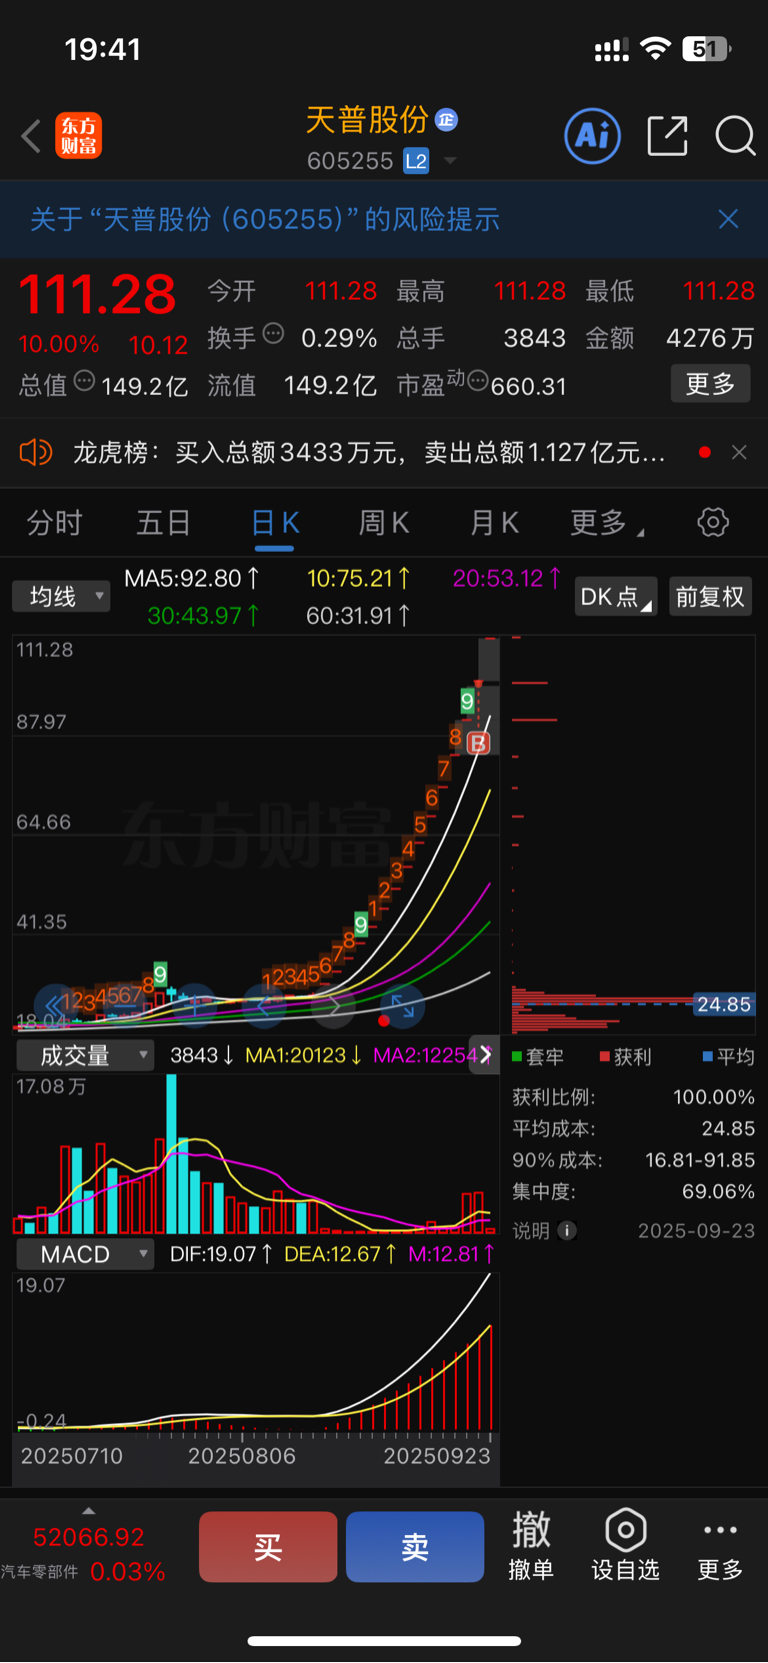Open the search magnifier icon

(735, 136)
